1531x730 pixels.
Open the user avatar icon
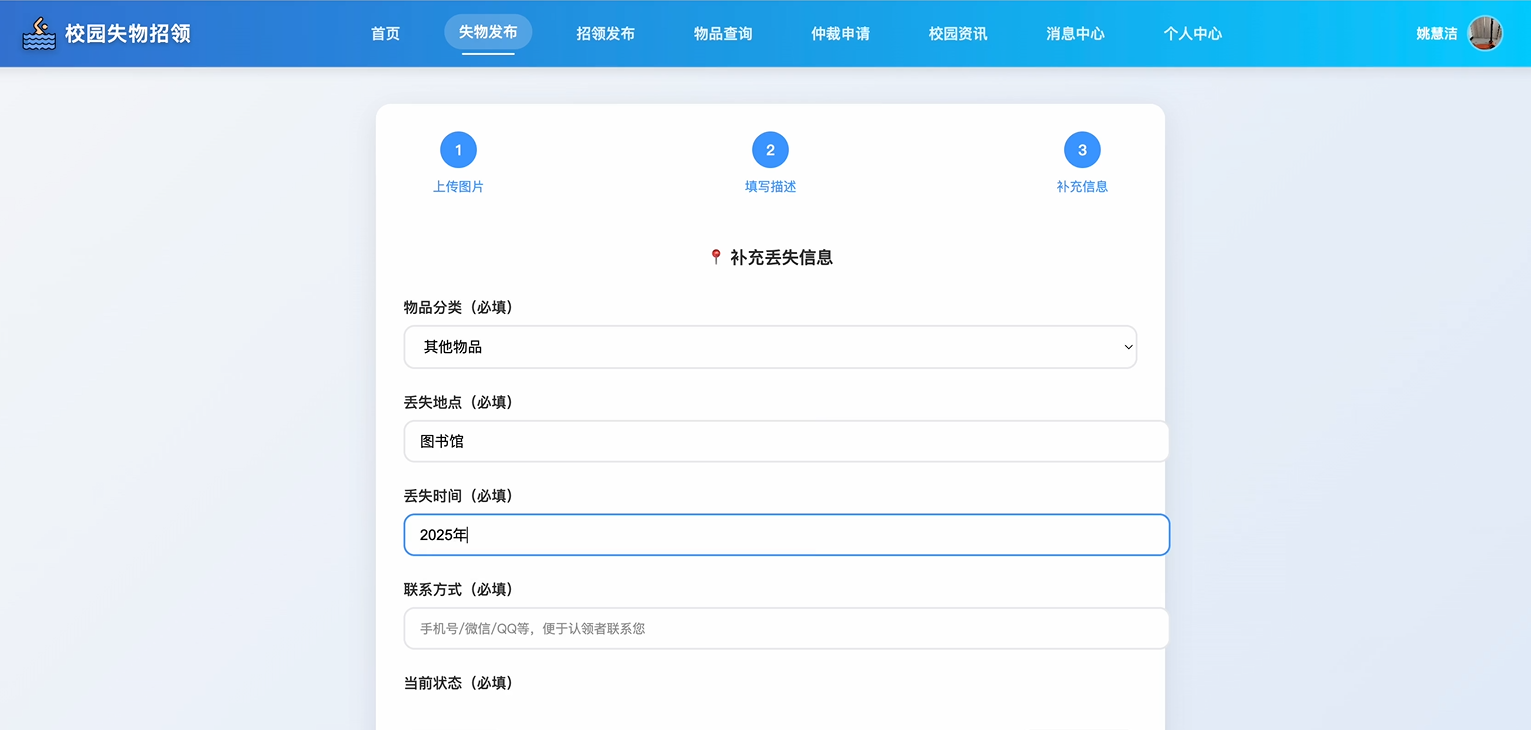(1484, 33)
